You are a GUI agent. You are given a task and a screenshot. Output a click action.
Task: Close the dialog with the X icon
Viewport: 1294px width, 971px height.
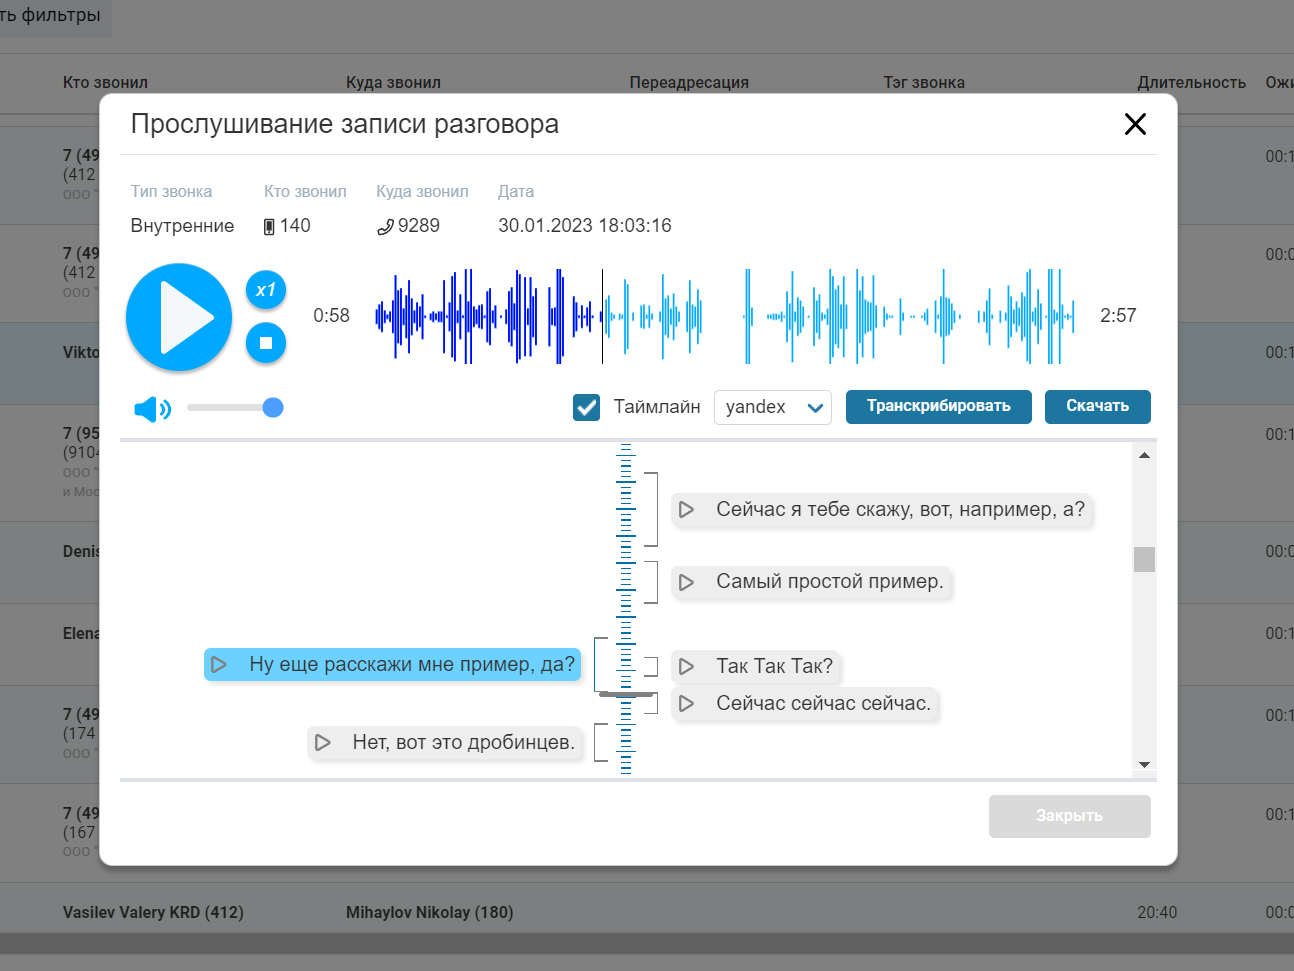click(x=1134, y=124)
